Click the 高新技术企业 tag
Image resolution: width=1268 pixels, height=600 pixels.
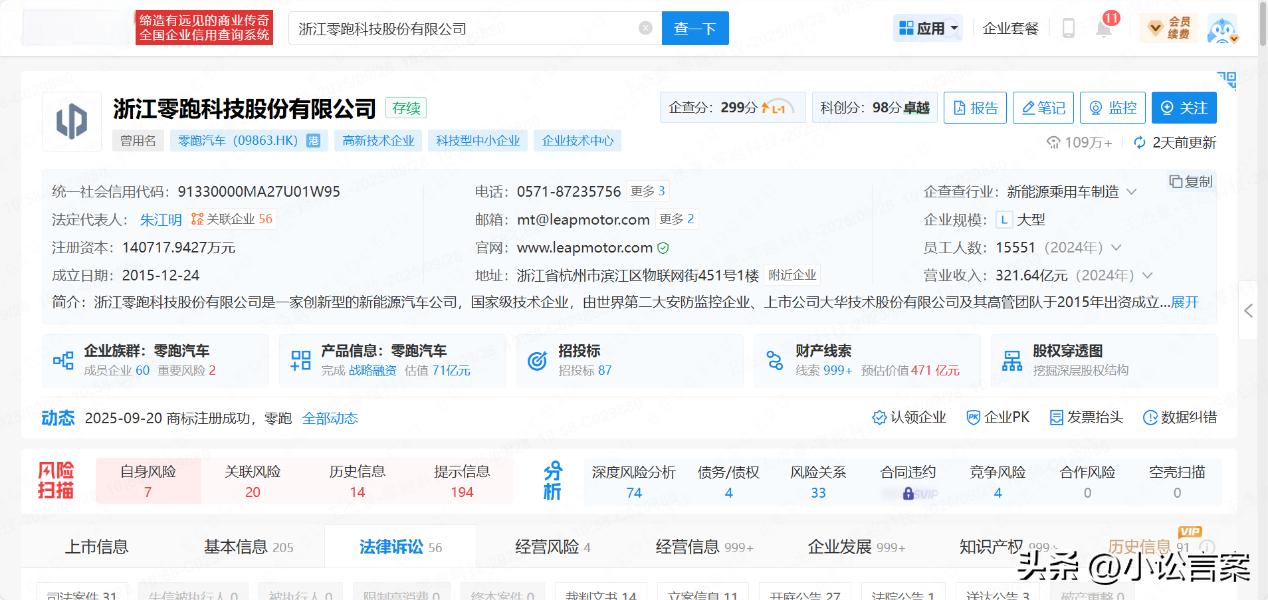click(x=378, y=141)
